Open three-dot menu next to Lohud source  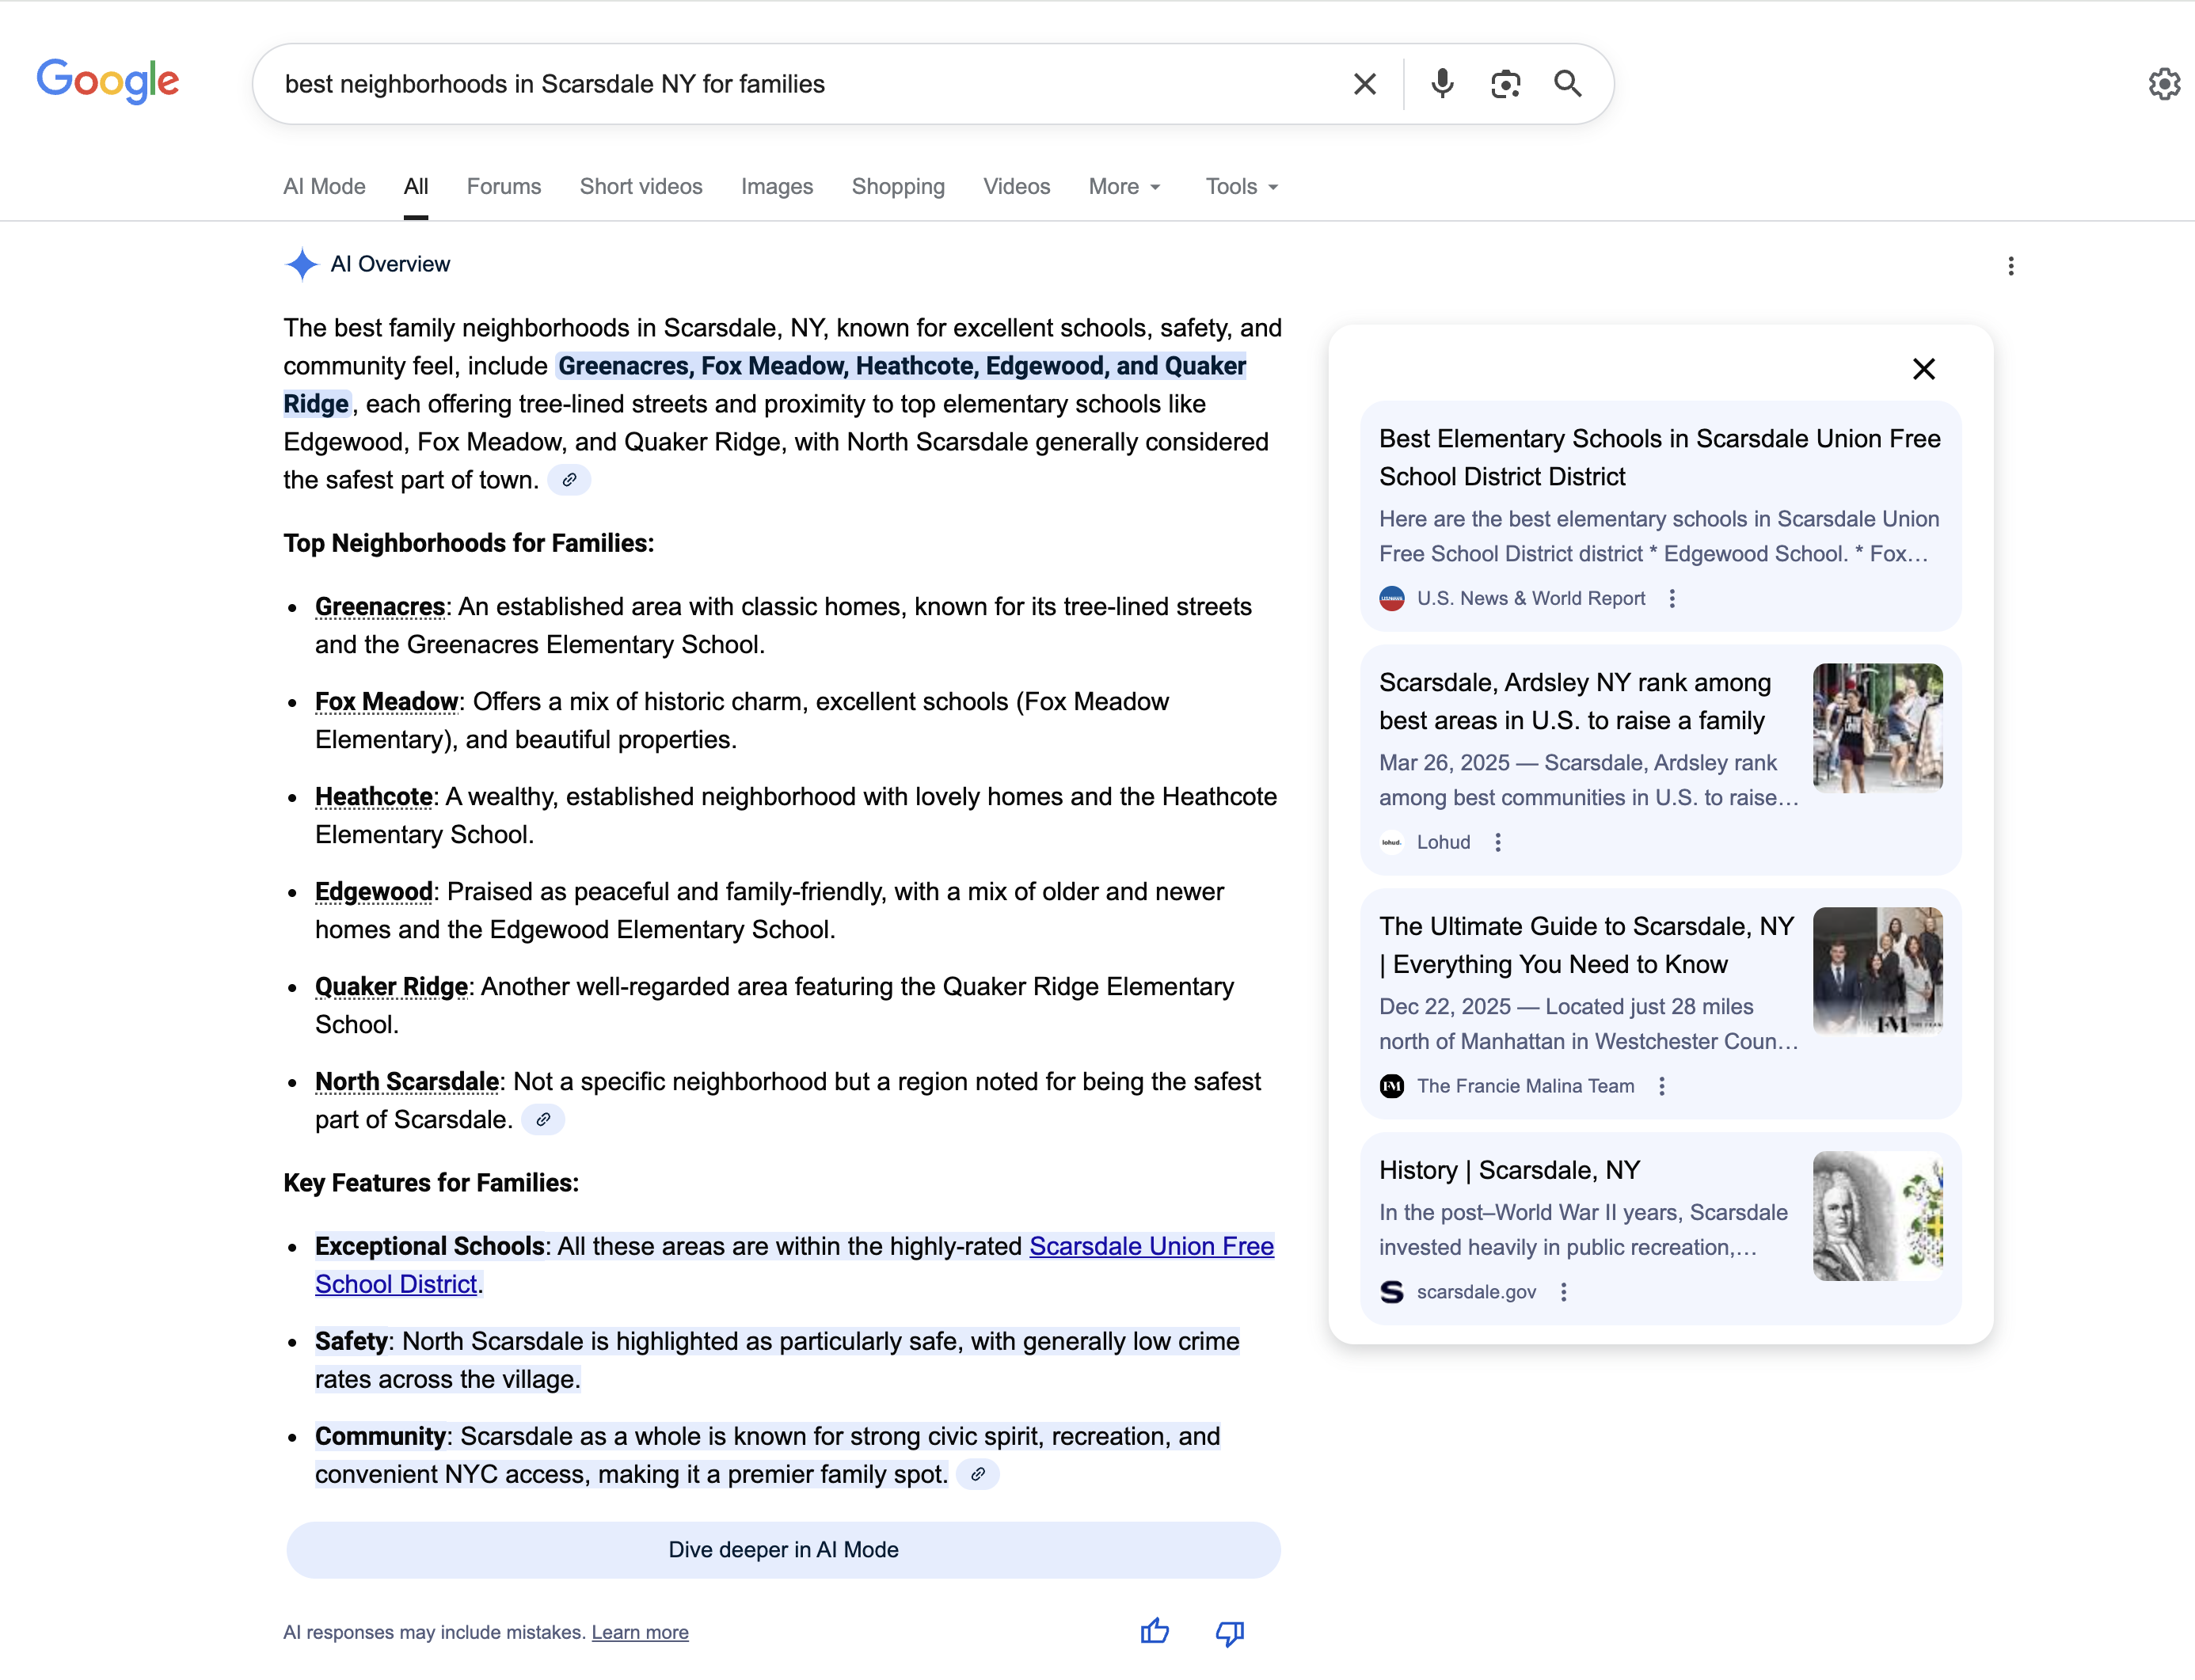tap(1497, 842)
